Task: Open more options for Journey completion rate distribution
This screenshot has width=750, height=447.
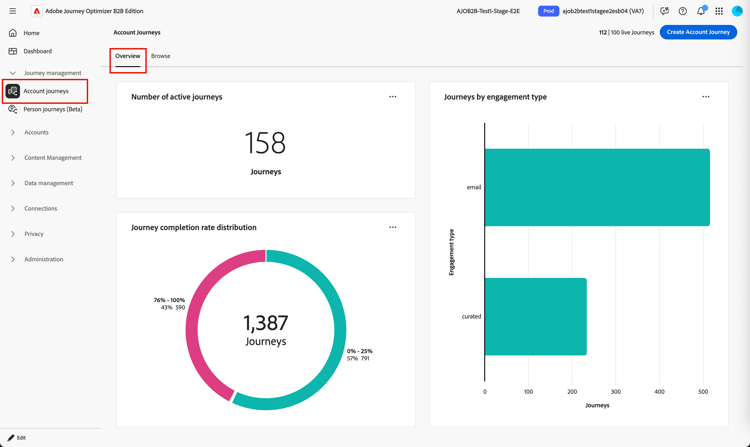Action: tap(393, 227)
